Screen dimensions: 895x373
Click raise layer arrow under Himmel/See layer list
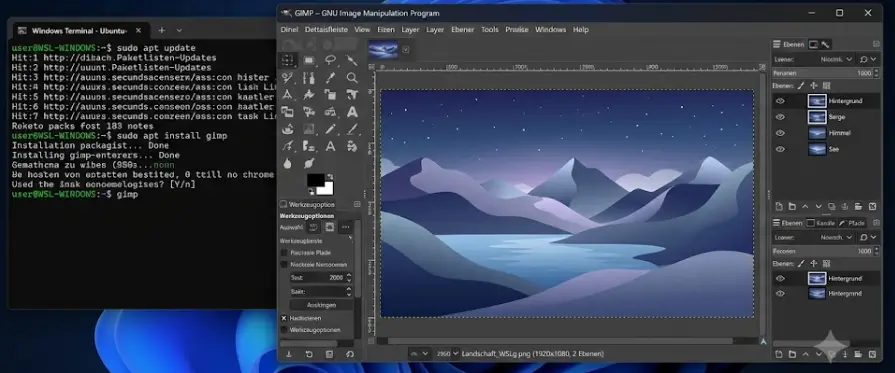805,206
